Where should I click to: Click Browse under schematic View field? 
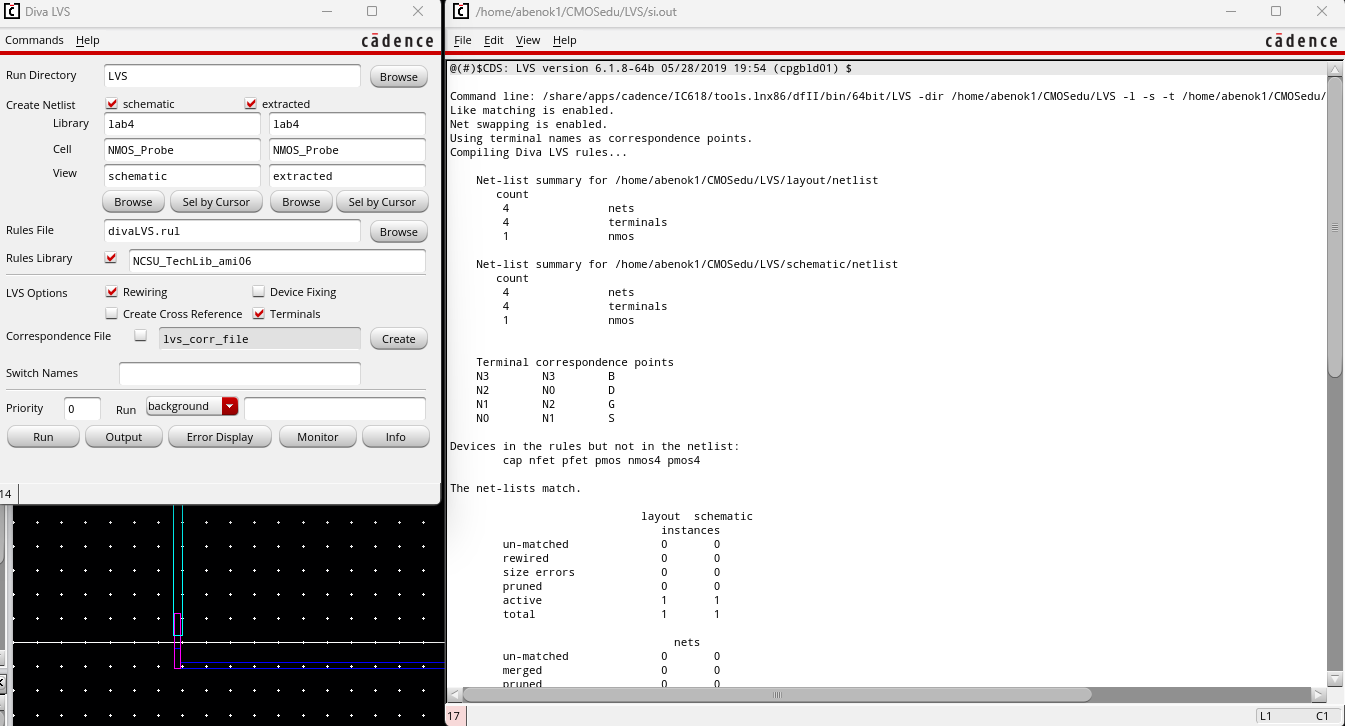click(133, 202)
